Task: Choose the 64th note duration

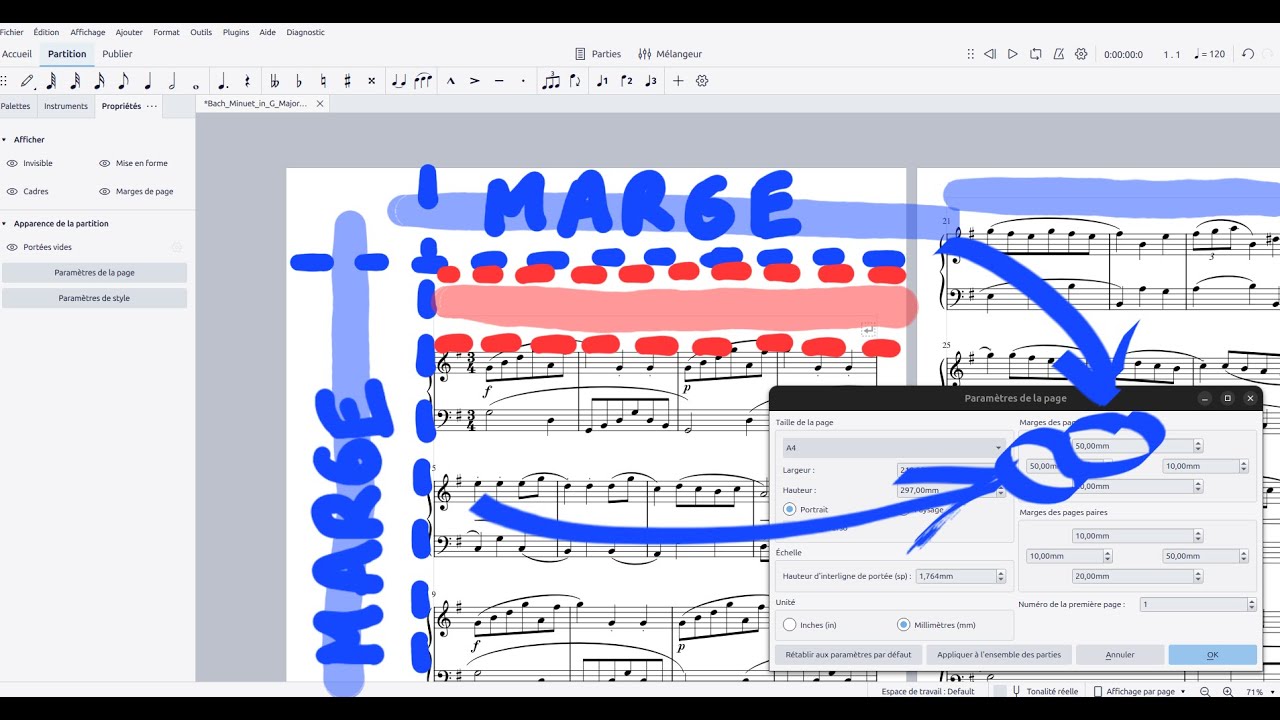Action: click(x=51, y=81)
